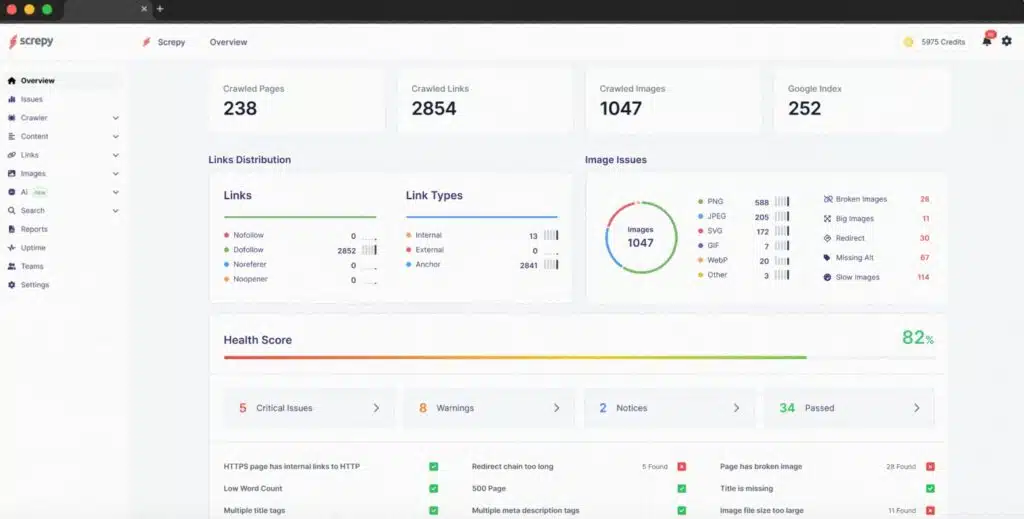Viewport: 1024px width, 519px height.
Task: Click the Screpy logo in sidebar header
Action: pyautogui.click(x=31, y=41)
